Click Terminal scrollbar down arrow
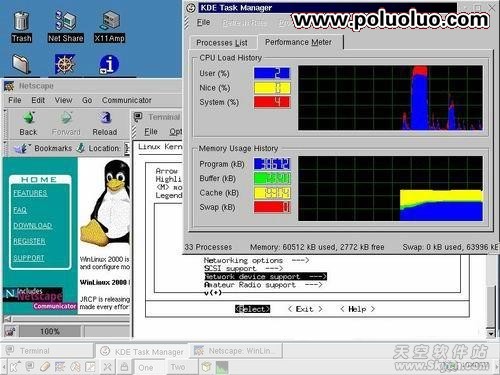Image resolution: width=500 pixels, height=375 pixels. pyautogui.click(x=491, y=333)
